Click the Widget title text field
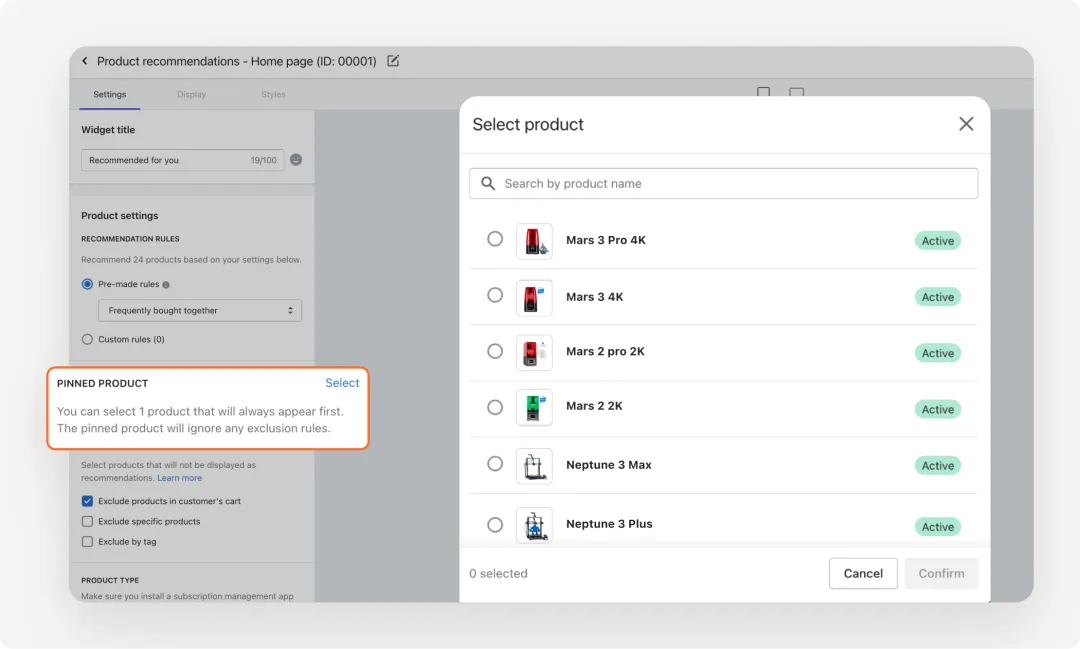This screenshot has width=1080, height=649. point(183,160)
